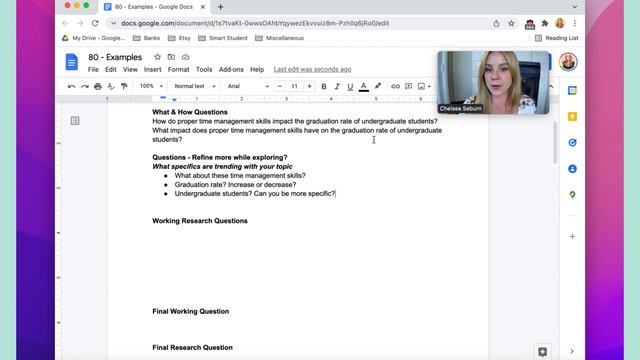Image resolution: width=640 pixels, height=360 pixels.
Task: Open the Edit menu
Action: pyautogui.click(x=111, y=69)
